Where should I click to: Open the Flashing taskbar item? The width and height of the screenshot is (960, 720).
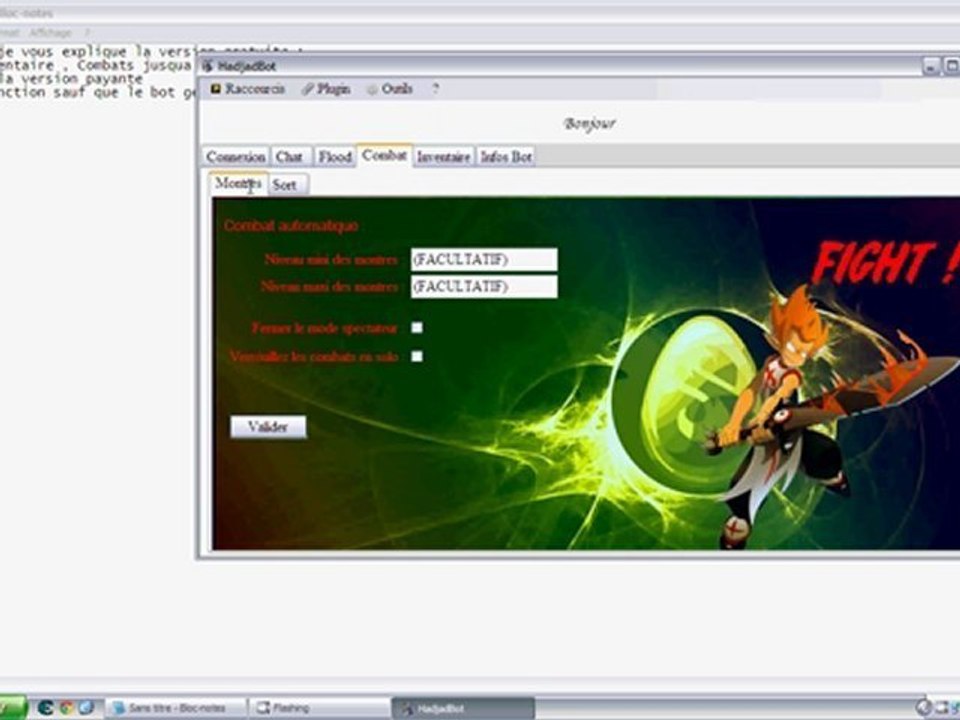click(x=319, y=708)
